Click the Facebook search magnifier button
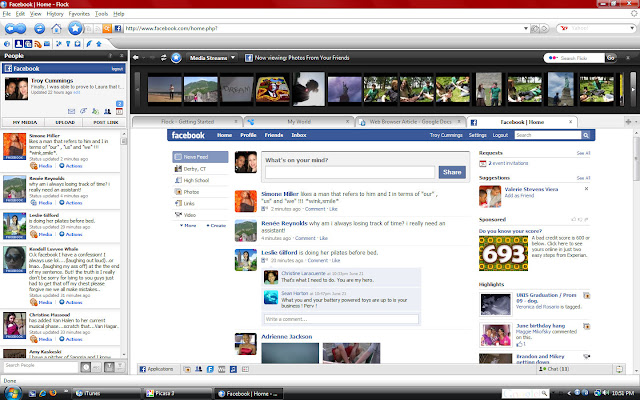The height and width of the screenshot is (400, 640). (x=586, y=135)
